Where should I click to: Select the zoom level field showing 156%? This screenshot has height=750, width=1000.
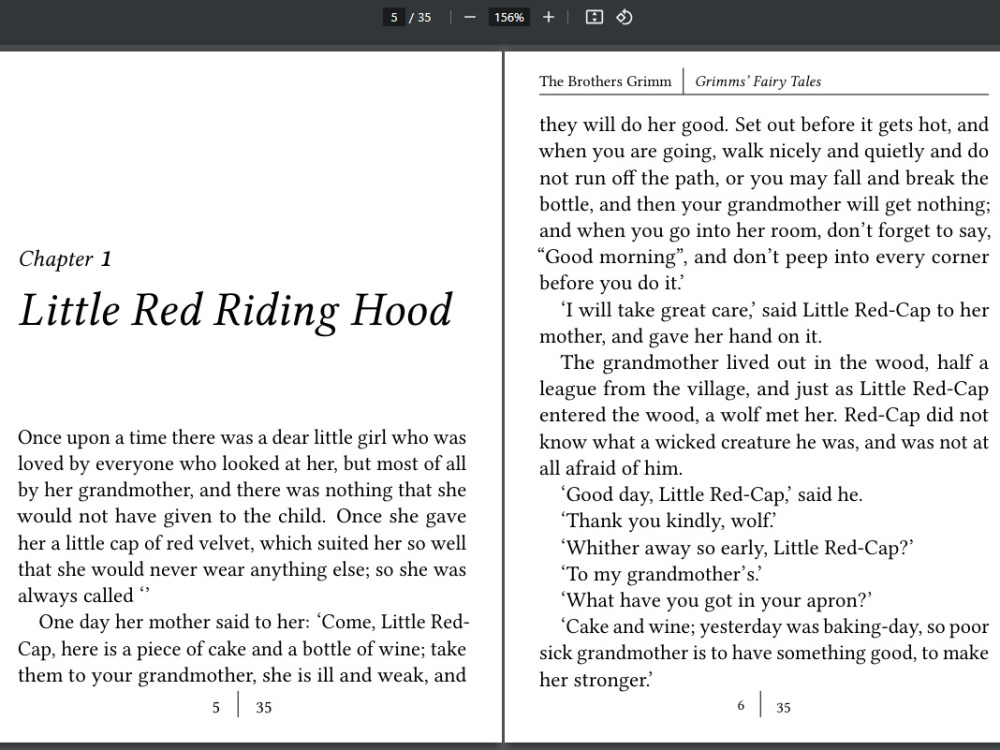click(x=508, y=17)
